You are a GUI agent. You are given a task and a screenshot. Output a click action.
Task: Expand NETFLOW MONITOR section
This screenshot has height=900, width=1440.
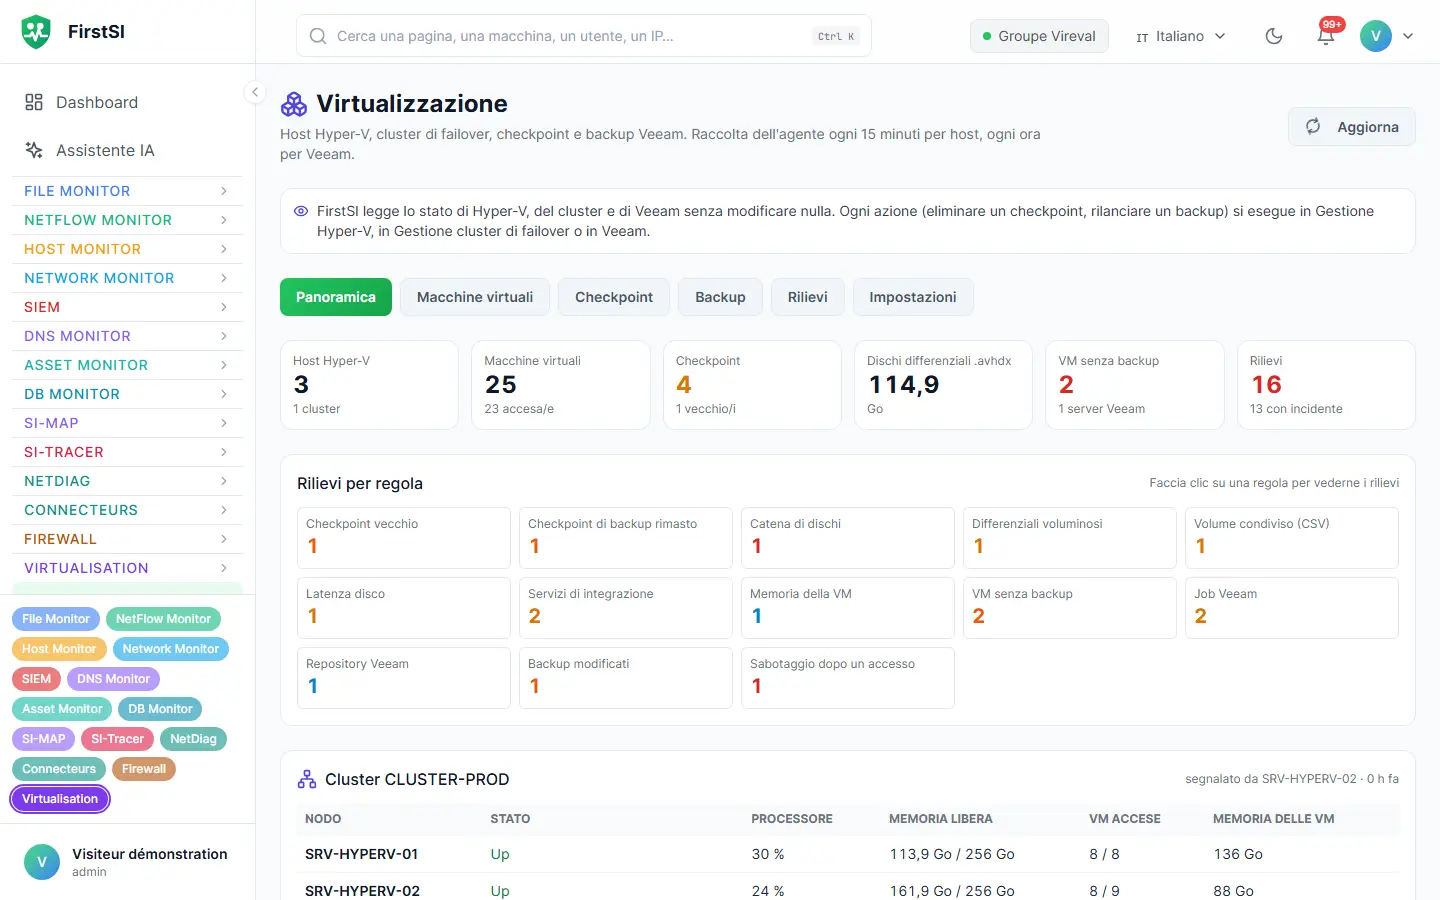pos(127,220)
